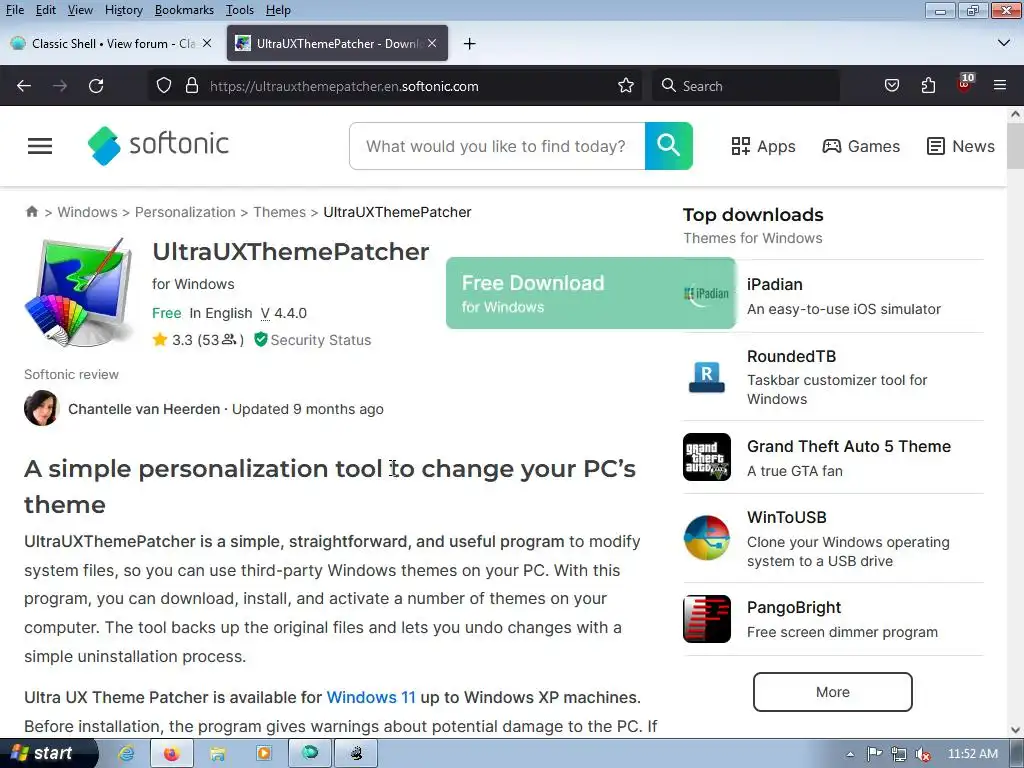Click the Security Status badge
1024x768 pixels.
point(312,340)
